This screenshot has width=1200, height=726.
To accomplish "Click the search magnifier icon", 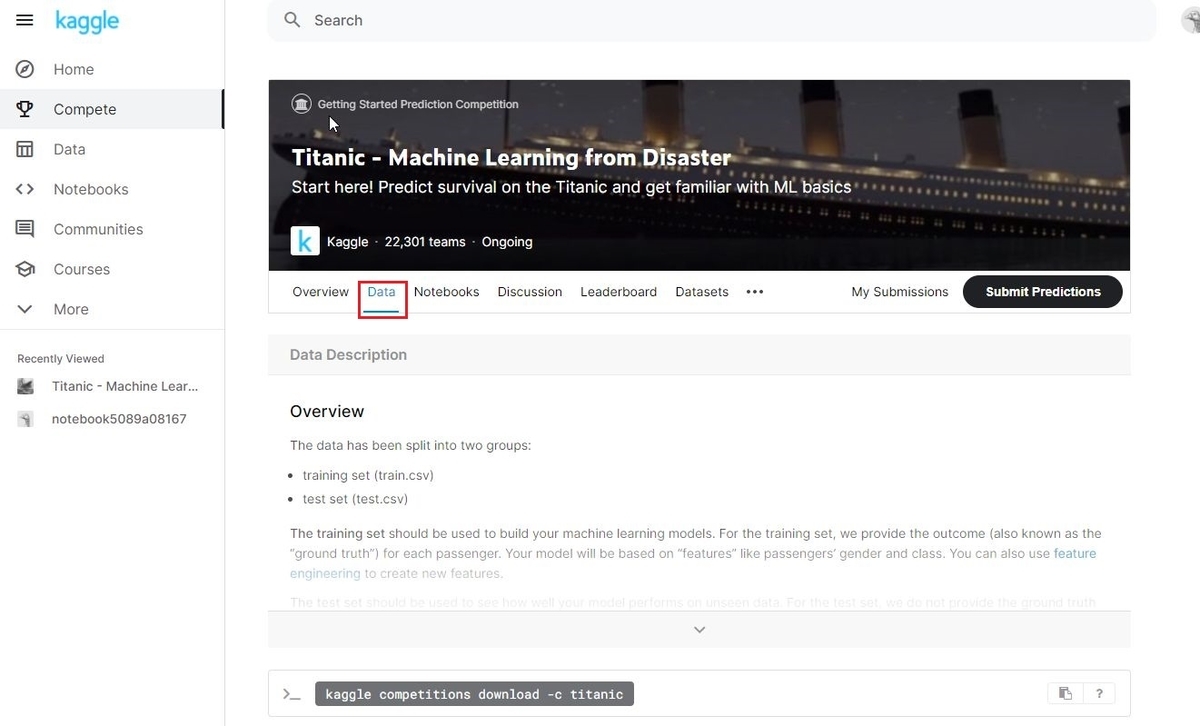I will [292, 20].
